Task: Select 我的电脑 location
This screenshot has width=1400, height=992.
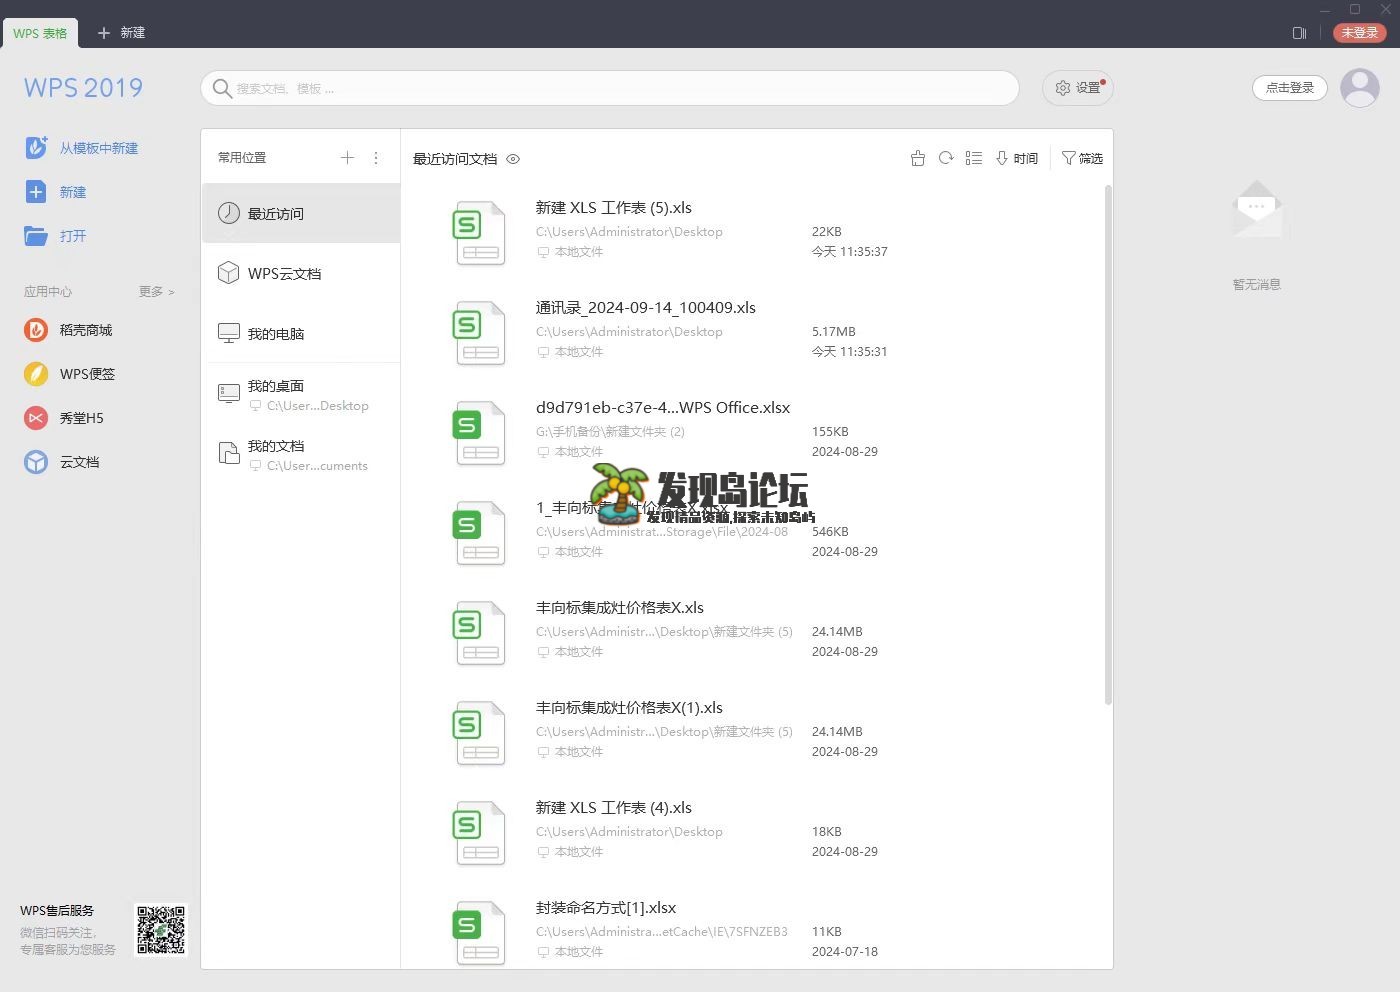Action: 301,333
